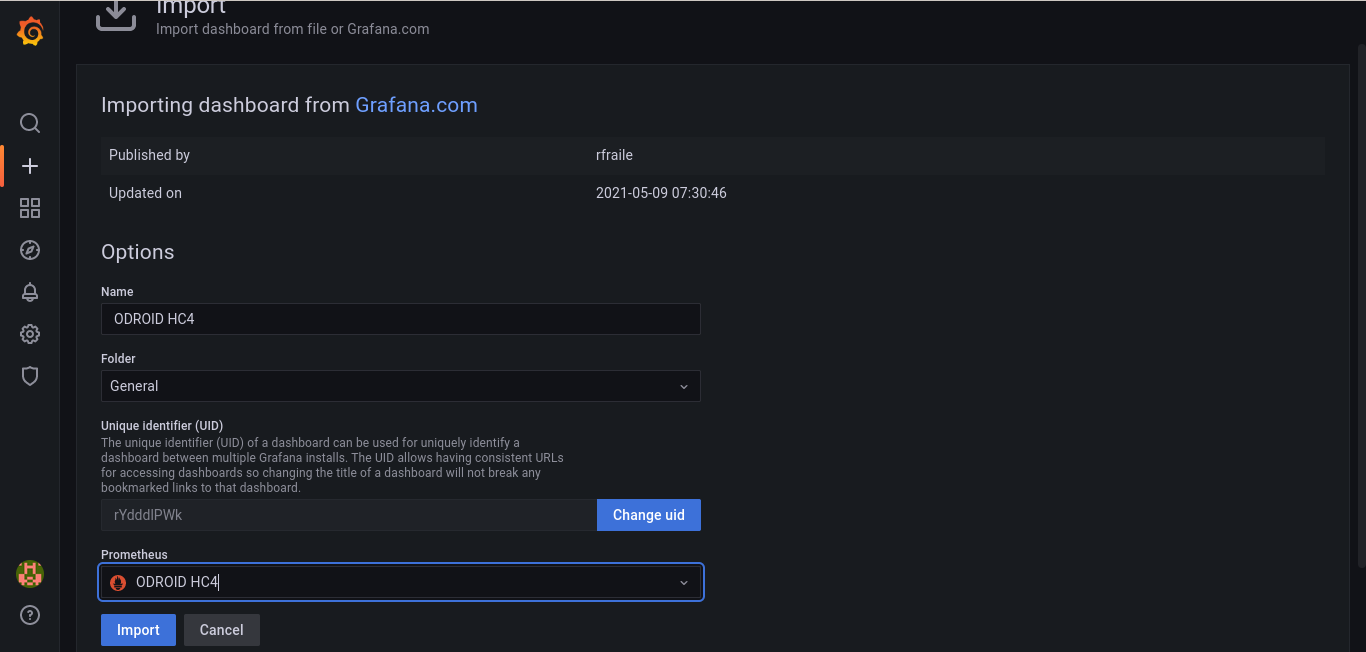Open the Dashboards grid icon

pyautogui.click(x=30, y=208)
